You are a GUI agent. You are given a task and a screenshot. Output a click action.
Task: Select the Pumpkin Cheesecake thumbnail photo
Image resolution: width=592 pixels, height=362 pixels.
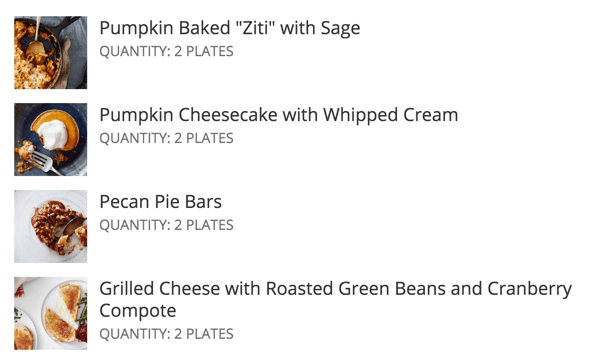pos(51,139)
